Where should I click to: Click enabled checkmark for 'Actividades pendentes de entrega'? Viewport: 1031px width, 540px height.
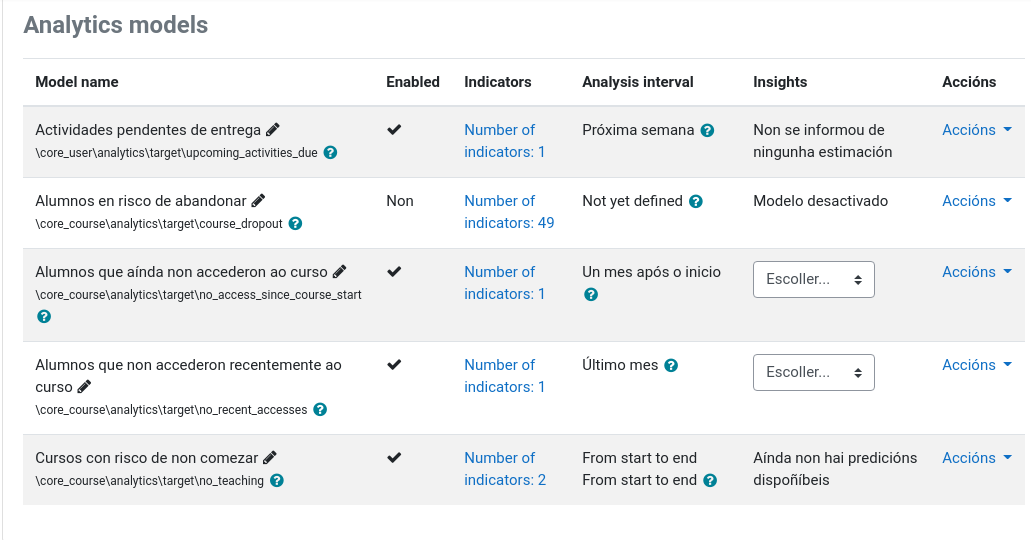394,130
